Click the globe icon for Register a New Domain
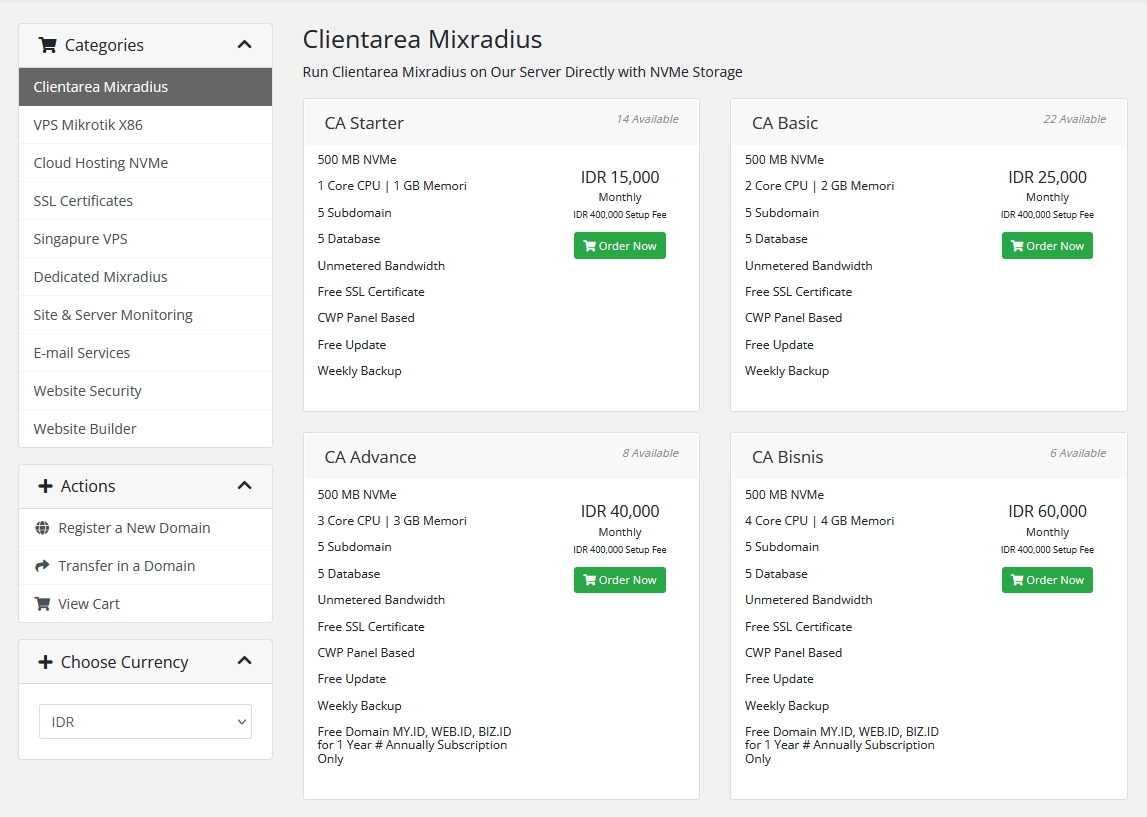1147x817 pixels. [x=42, y=527]
